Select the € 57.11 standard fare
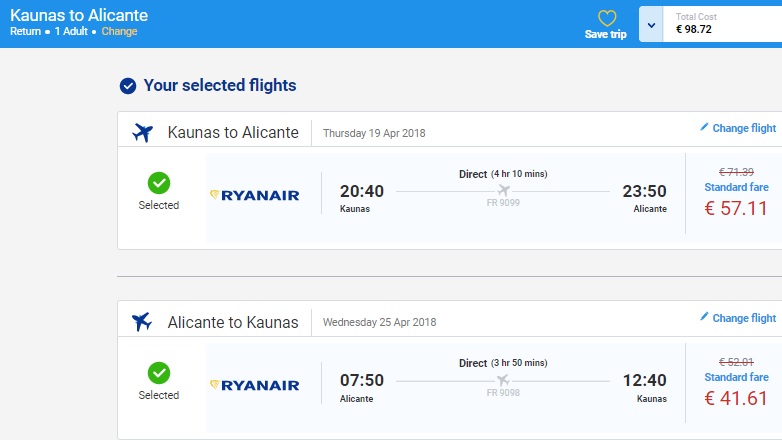The width and height of the screenshot is (782, 440). [x=736, y=208]
